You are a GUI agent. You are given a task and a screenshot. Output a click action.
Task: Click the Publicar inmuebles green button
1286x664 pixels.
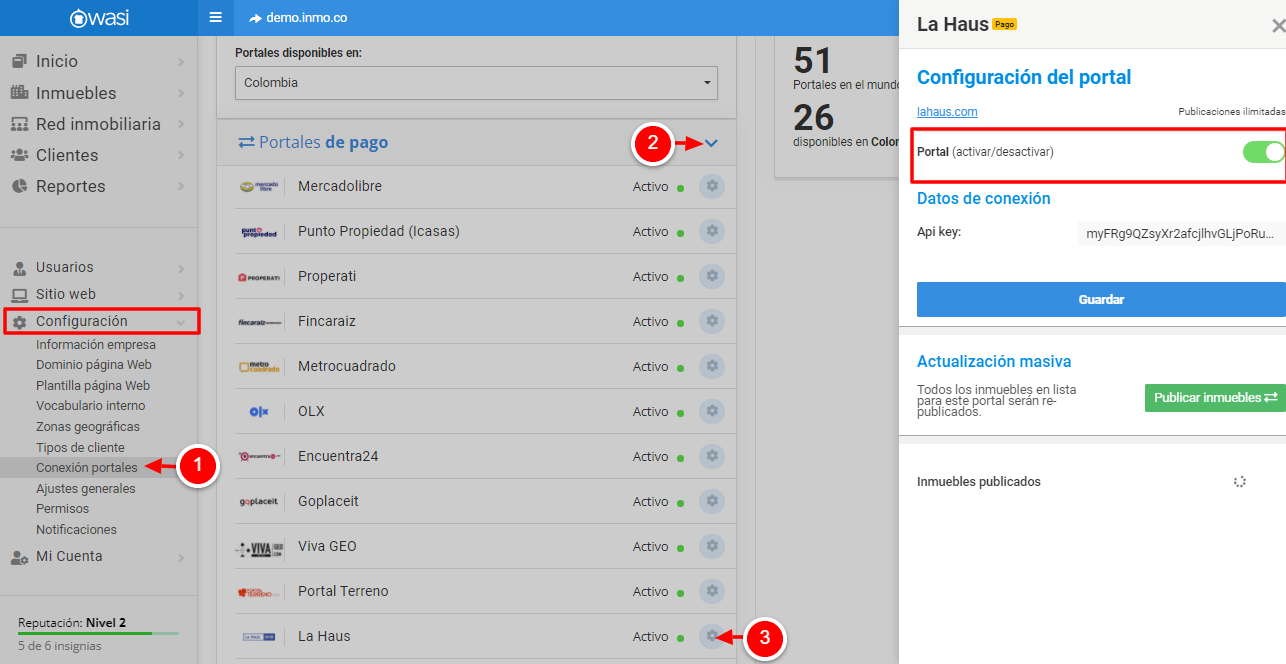point(1214,397)
